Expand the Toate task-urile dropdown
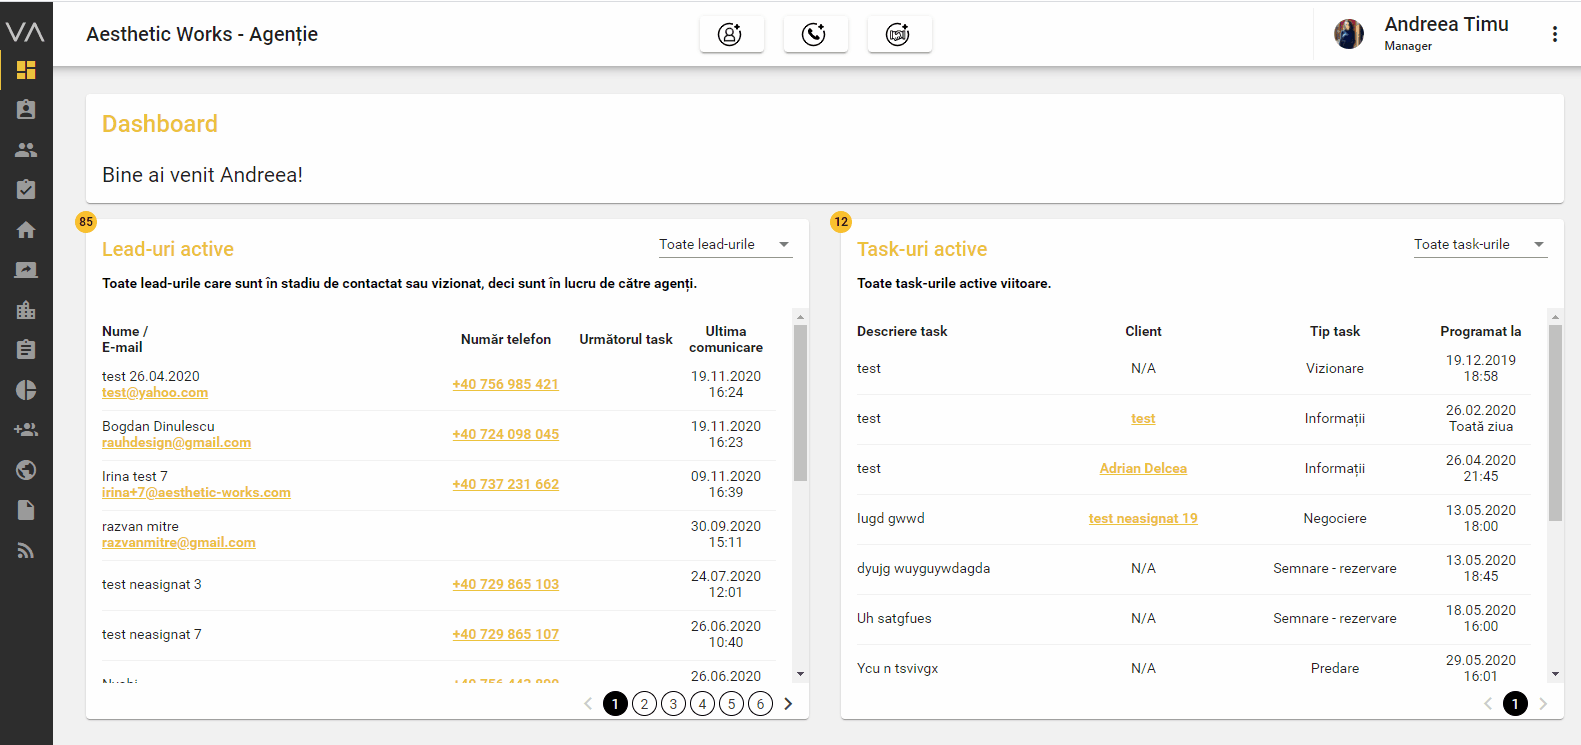1581x745 pixels. [x=1479, y=245]
